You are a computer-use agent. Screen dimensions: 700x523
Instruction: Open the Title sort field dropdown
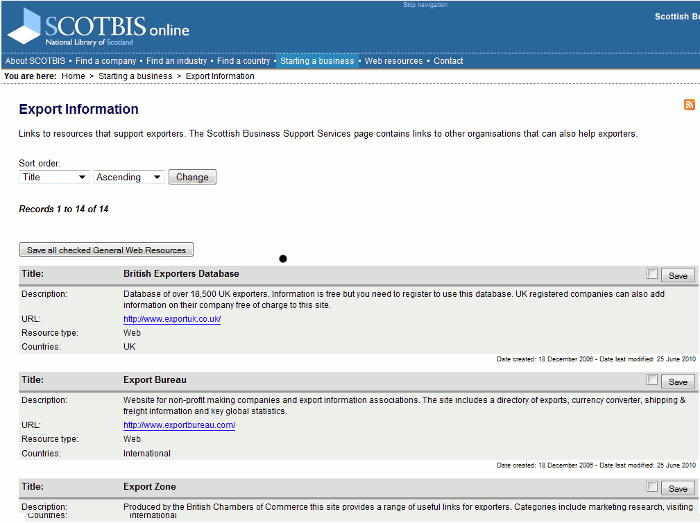pos(54,177)
